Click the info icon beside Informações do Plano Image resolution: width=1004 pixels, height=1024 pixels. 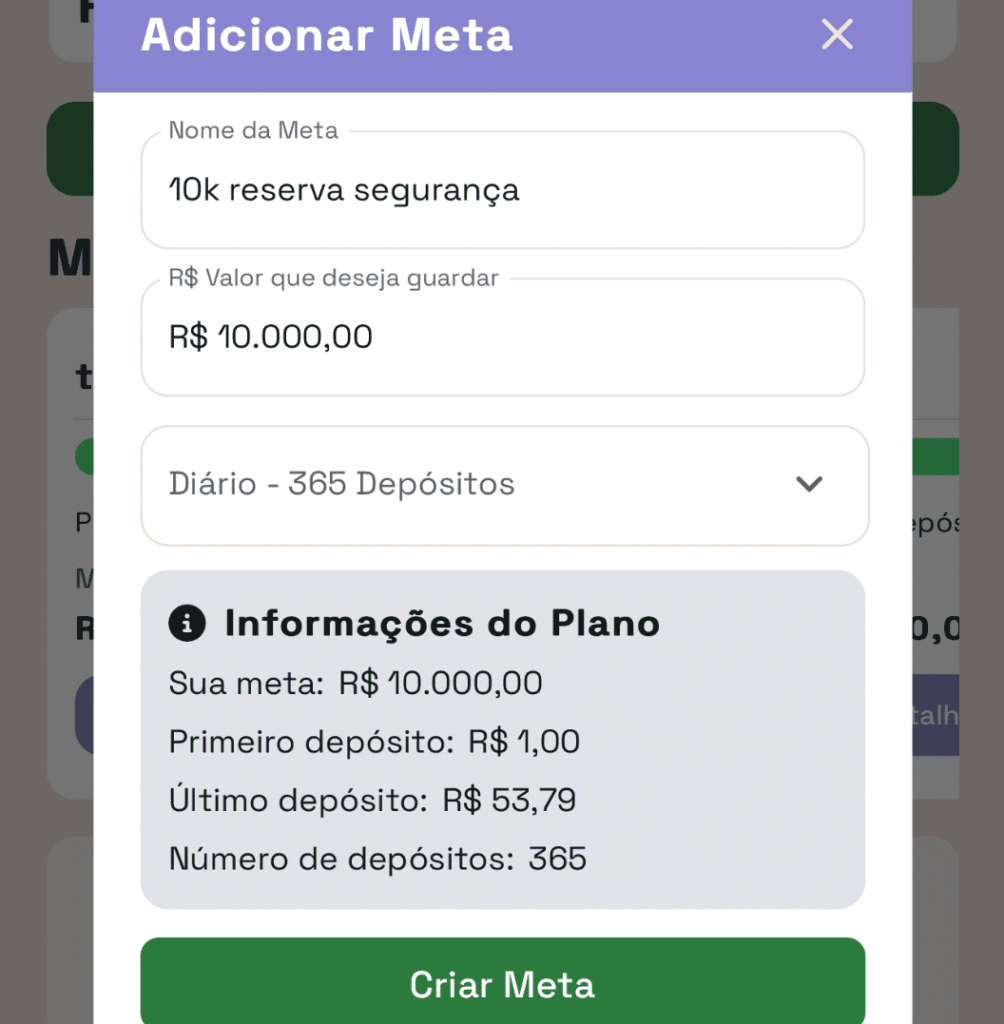pos(187,623)
